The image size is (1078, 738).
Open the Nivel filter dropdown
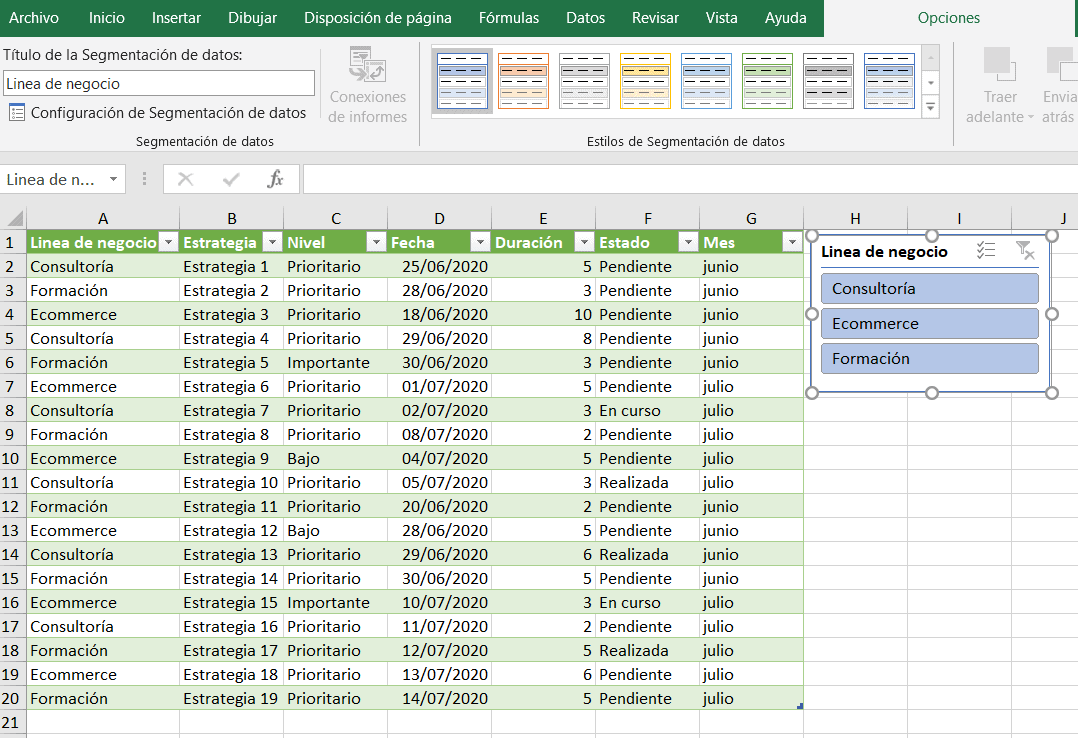coord(376,242)
